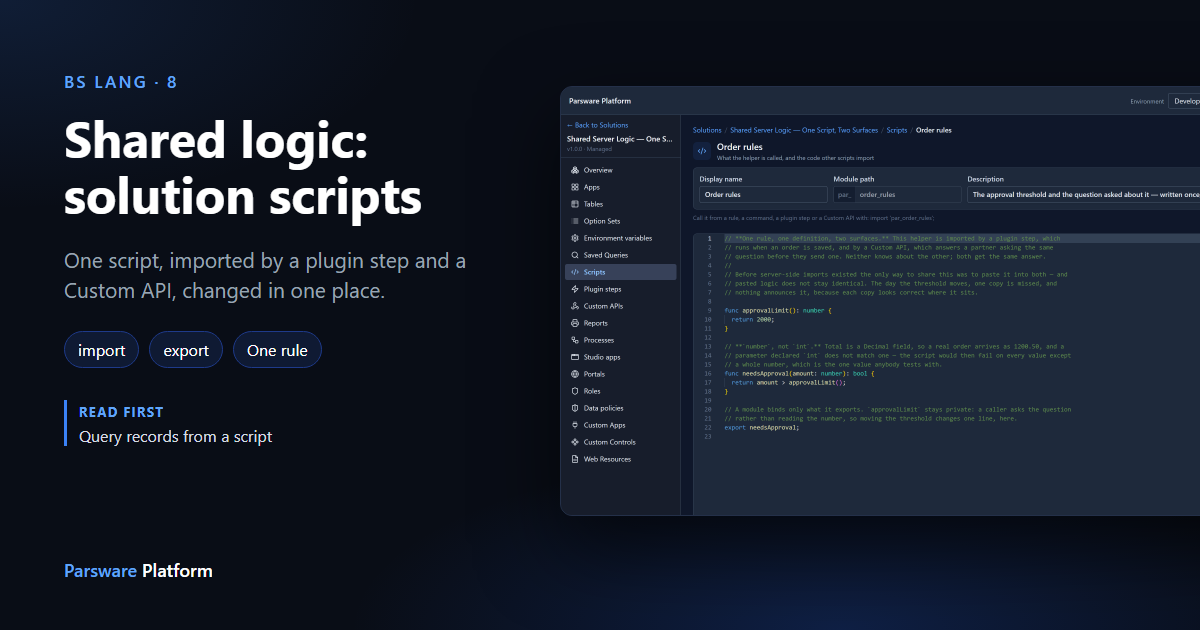Click the Order rules breadcrumb

(934, 130)
